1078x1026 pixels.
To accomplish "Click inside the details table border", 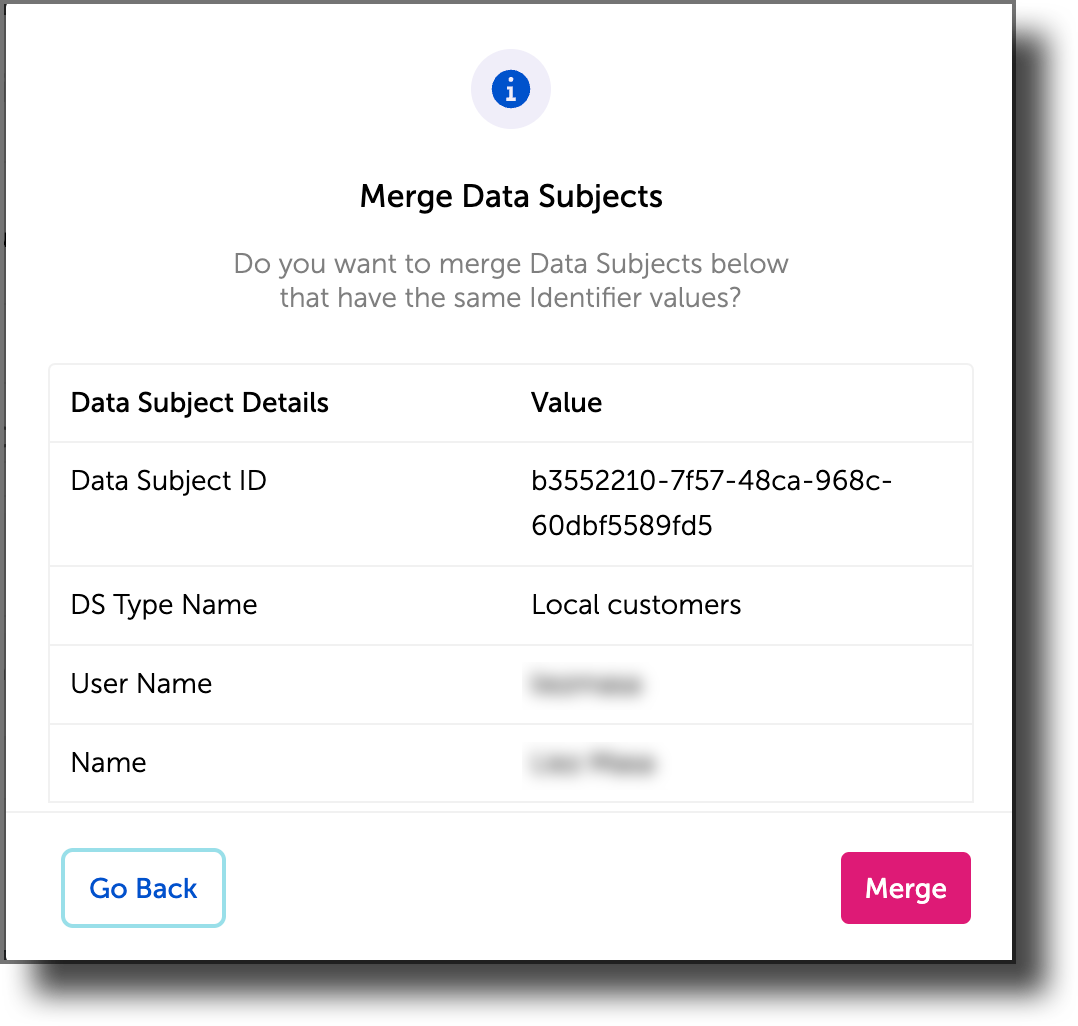I will (x=511, y=580).
